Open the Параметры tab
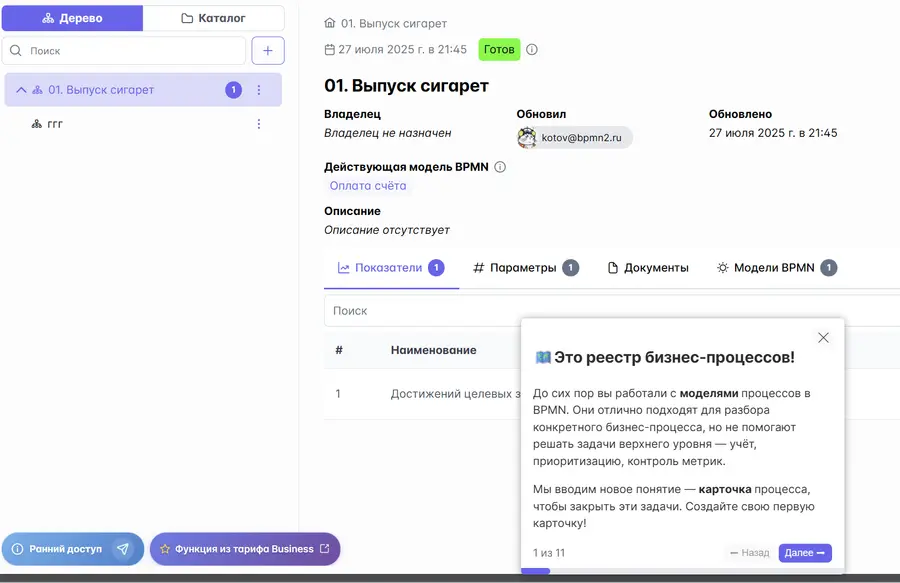 [526, 268]
